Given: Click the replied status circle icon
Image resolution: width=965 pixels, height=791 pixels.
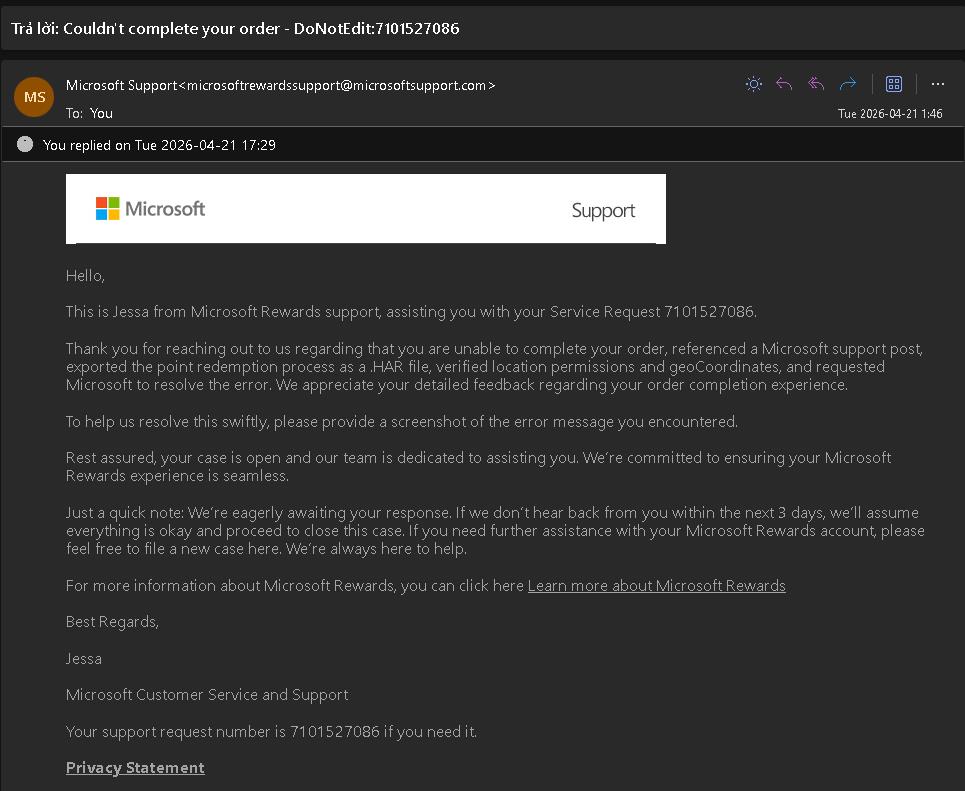Looking at the screenshot, I should [25, 144].
